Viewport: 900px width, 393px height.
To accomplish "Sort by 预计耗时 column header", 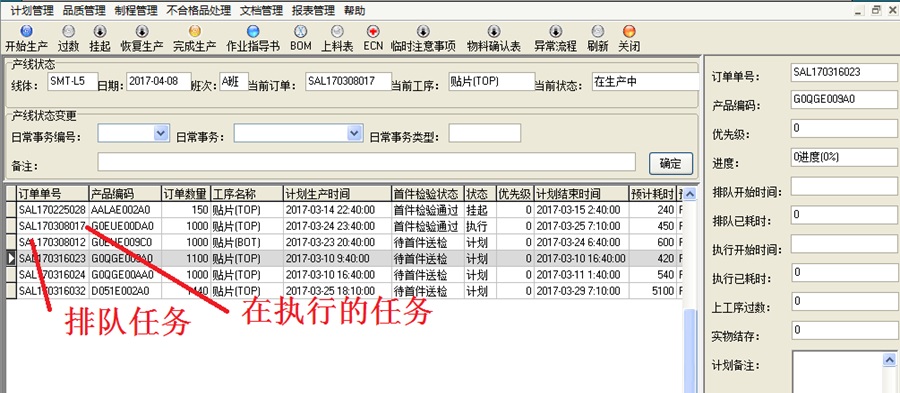I will [653, 193].
